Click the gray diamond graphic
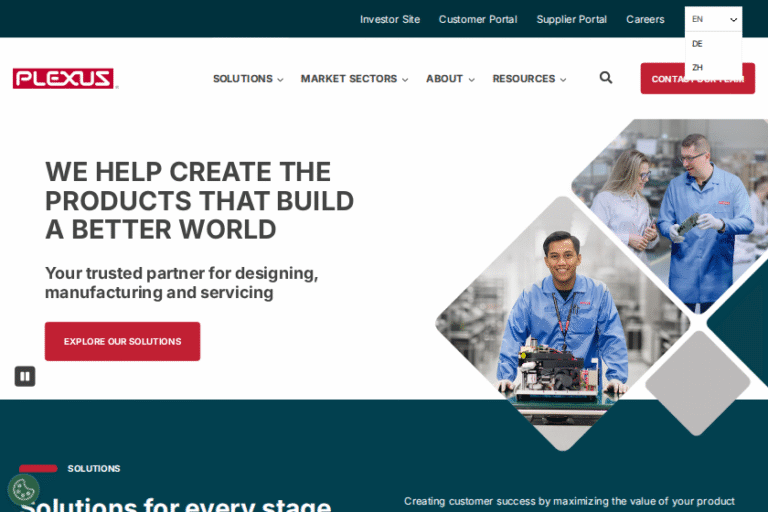 (x=697, y=383)
